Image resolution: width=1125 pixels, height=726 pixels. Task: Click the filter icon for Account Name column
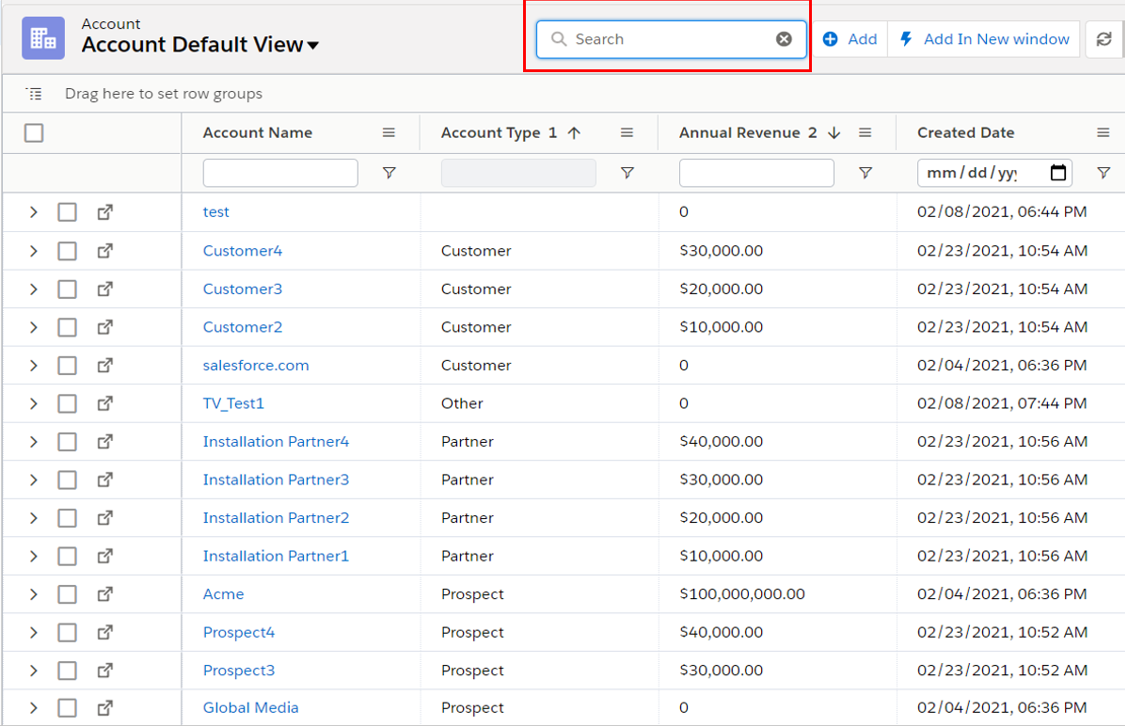tap(389, 173)
